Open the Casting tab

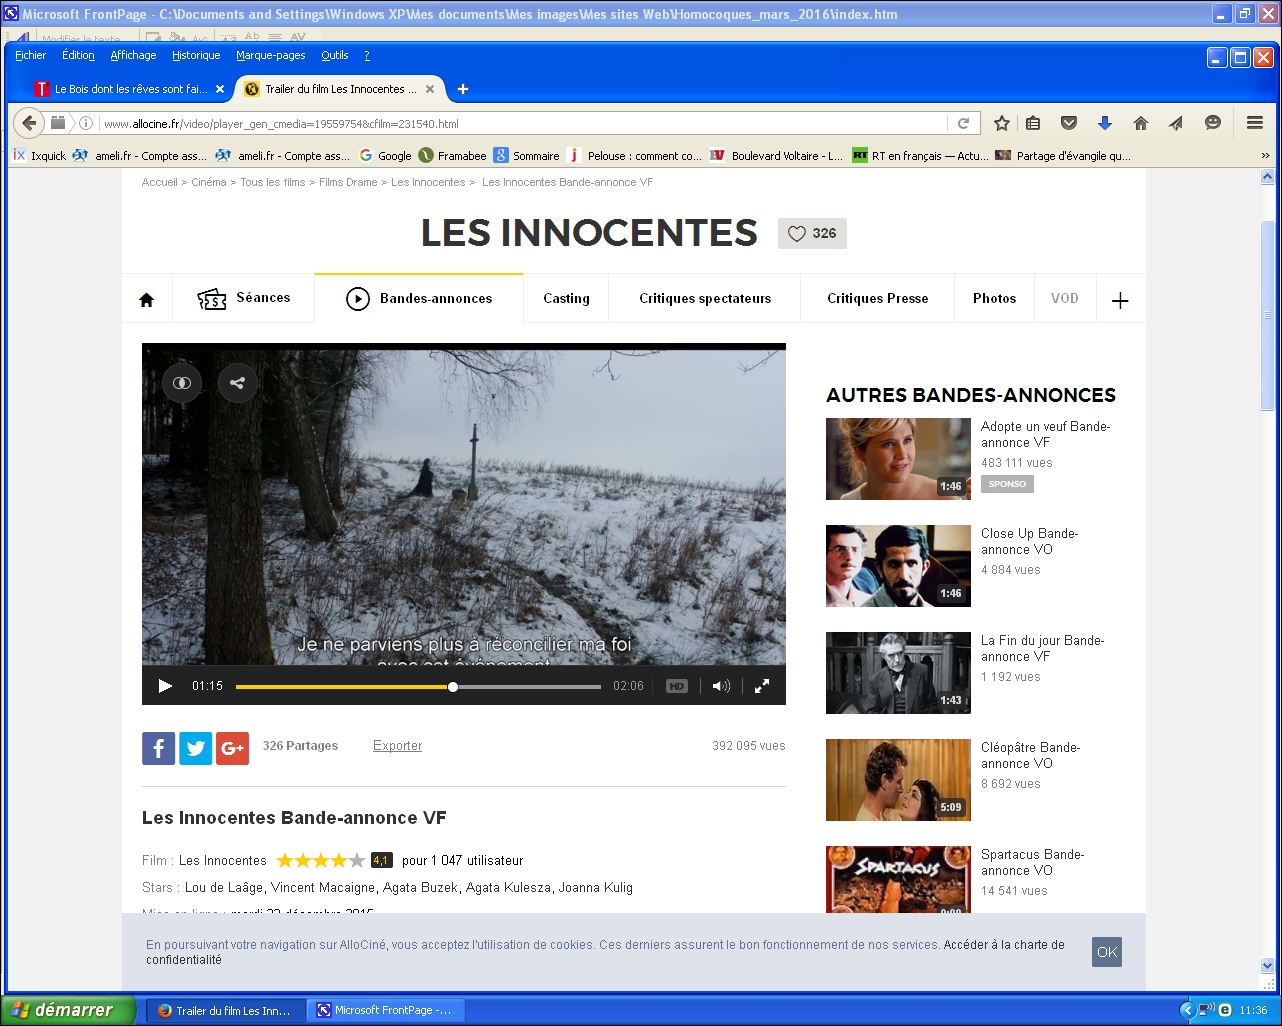pos(566,299)
